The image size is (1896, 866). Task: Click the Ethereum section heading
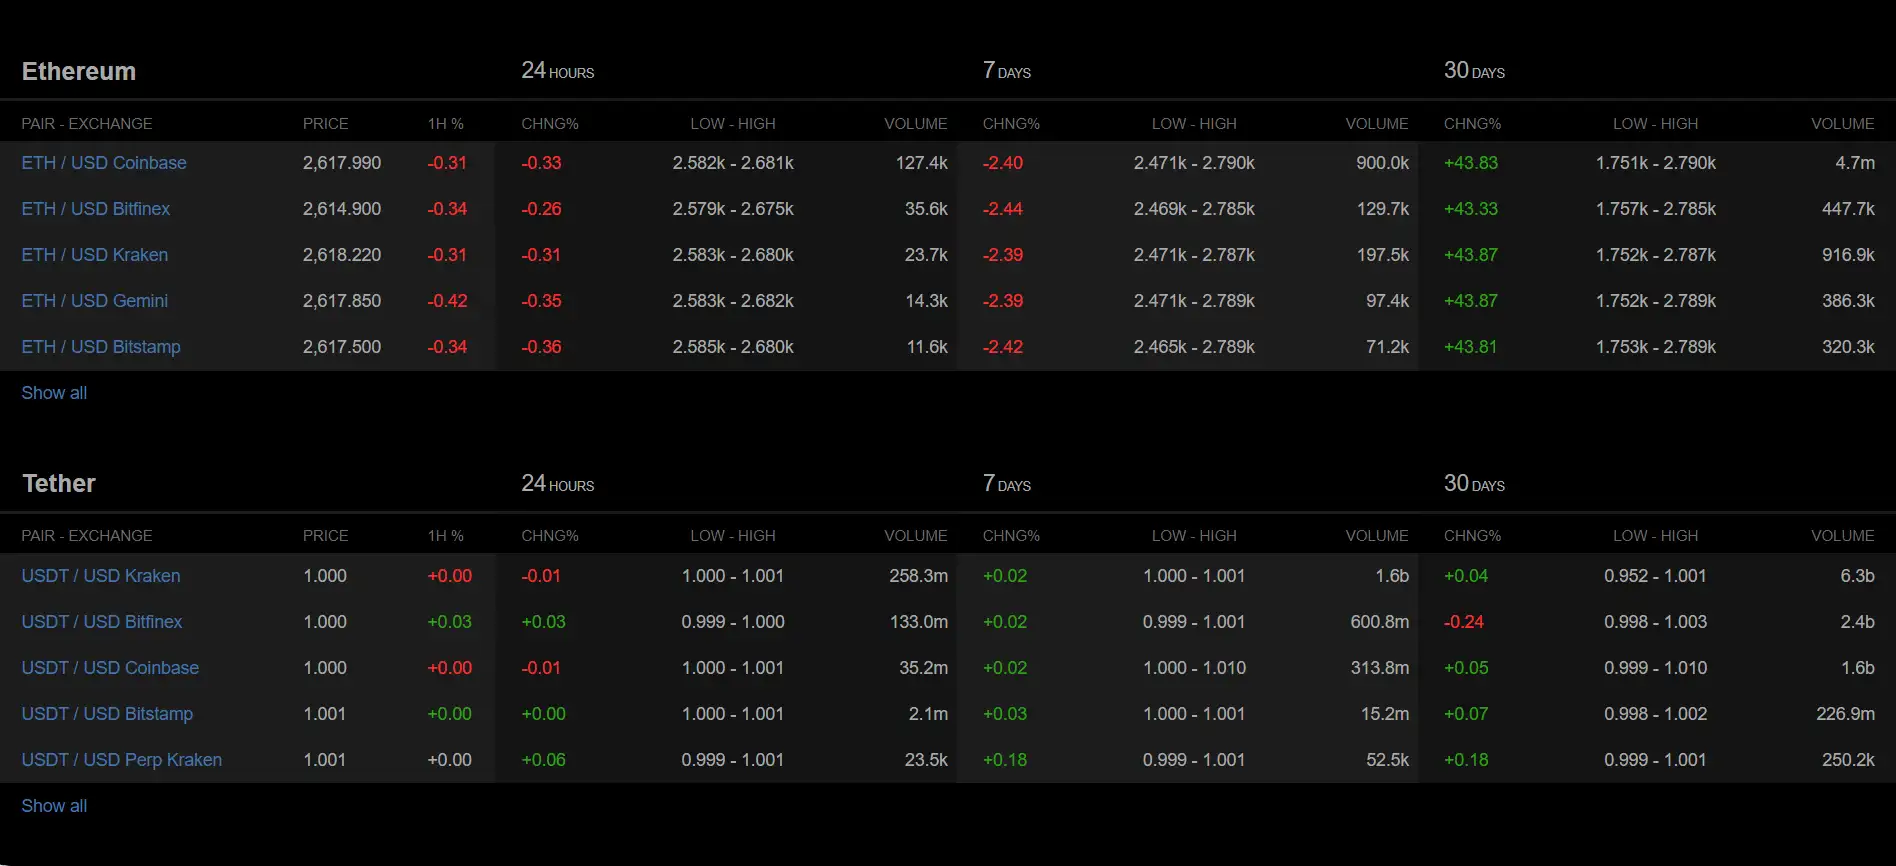79,71
